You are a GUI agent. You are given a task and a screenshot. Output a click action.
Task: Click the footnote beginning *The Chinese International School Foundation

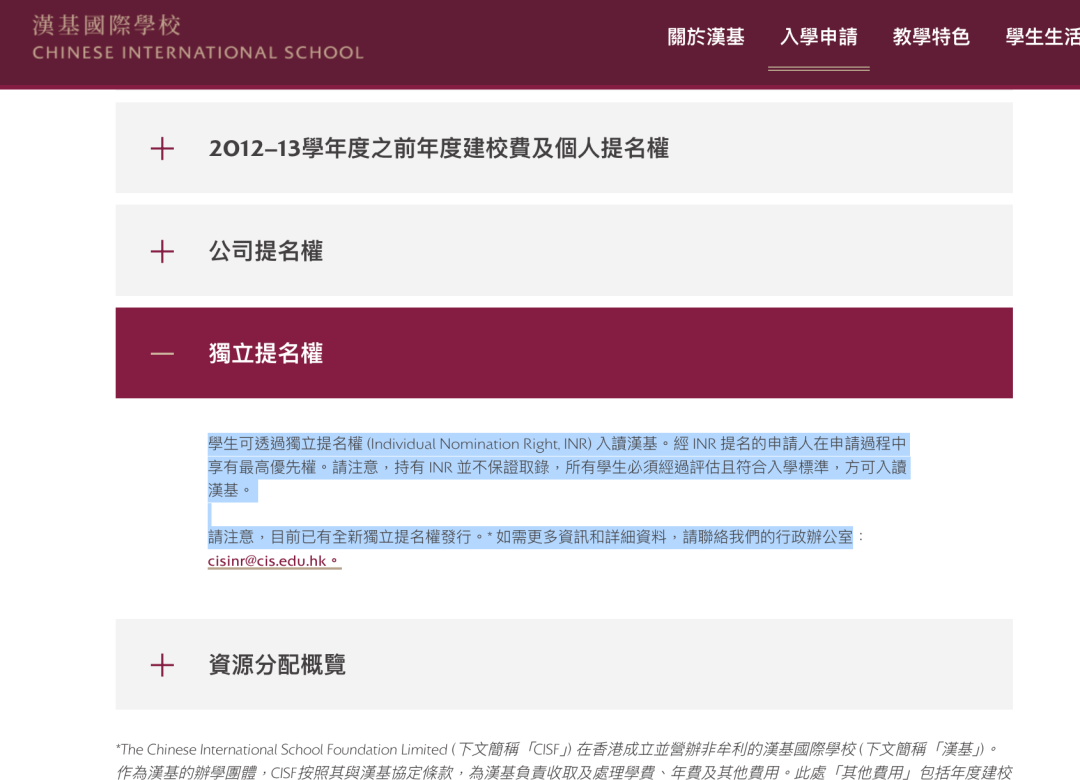(557, 750)
